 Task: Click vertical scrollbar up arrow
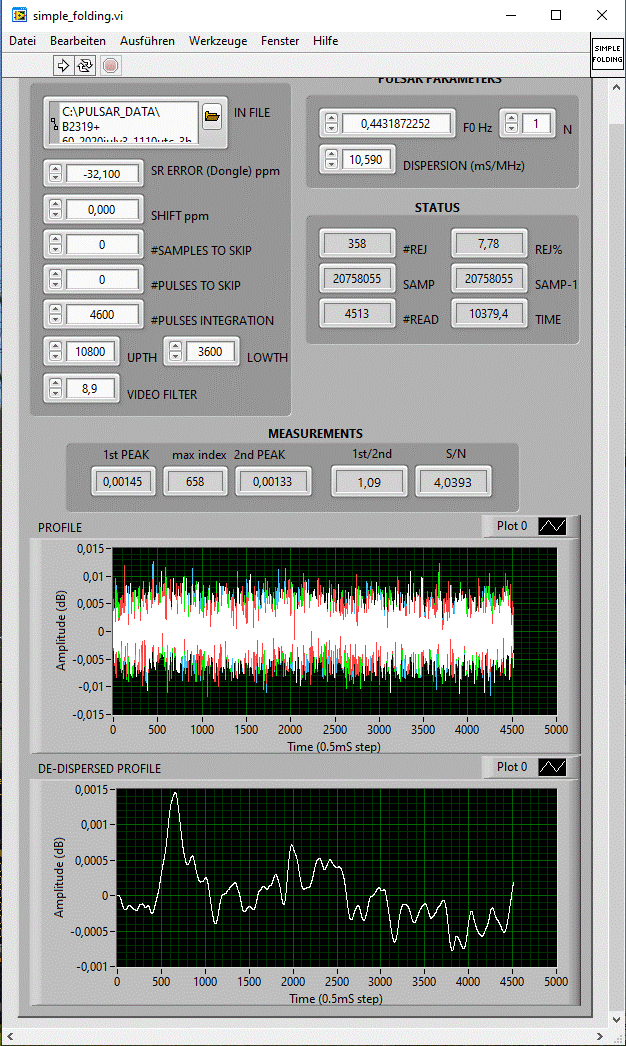[617, 87]
